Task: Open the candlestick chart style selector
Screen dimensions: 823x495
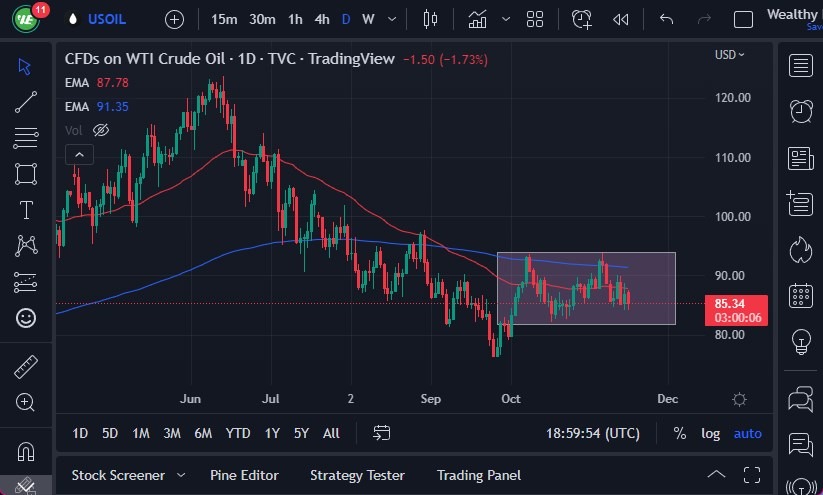Action: [431, 19]
